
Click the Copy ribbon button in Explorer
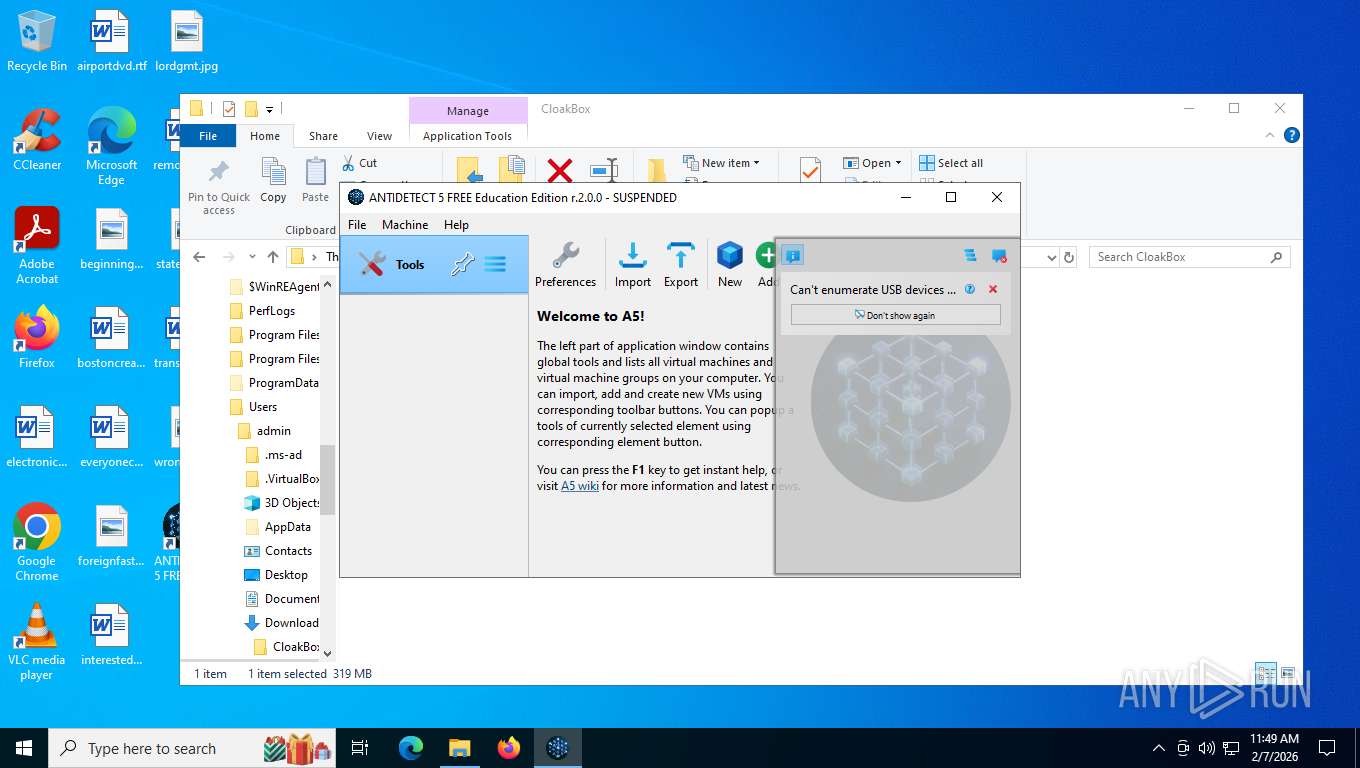(273, 180)
